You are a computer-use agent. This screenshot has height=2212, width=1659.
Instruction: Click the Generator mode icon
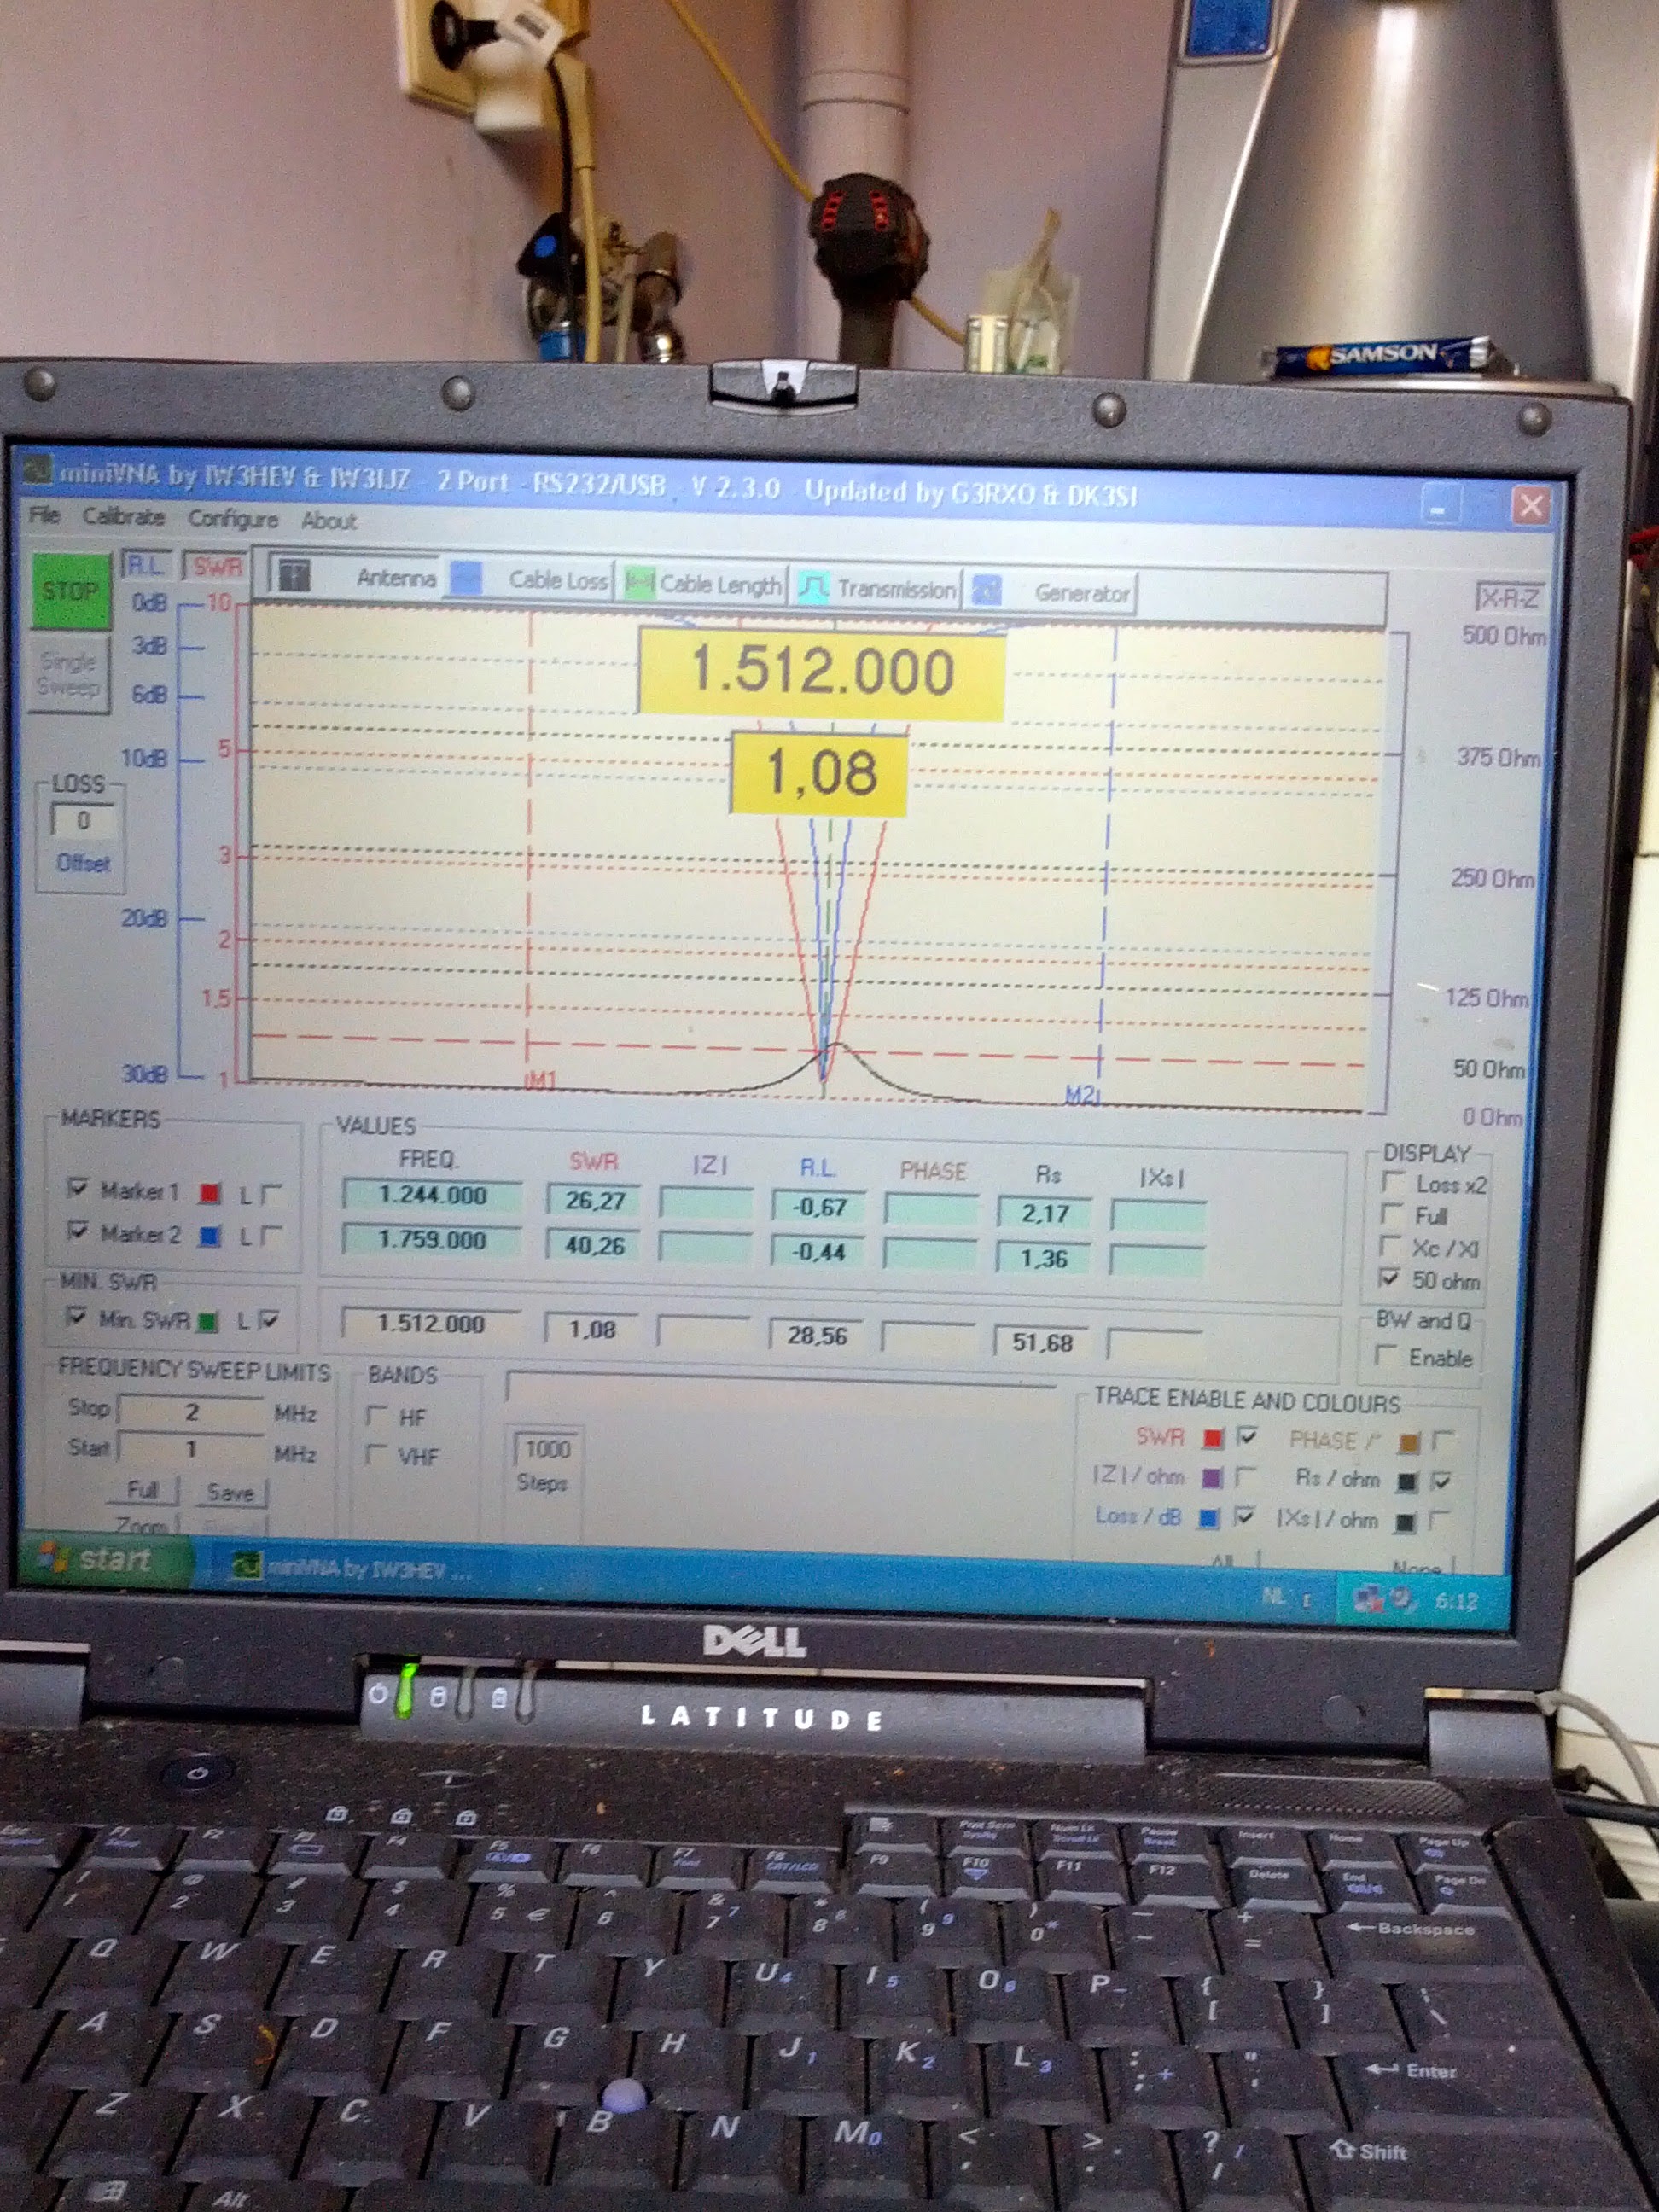(987, 590)
